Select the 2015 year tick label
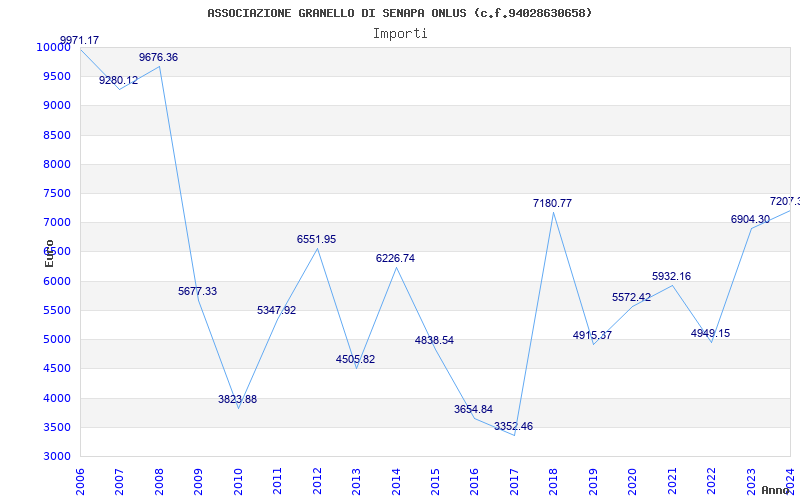This screenshot has height=500, width=800. [435, 482]
